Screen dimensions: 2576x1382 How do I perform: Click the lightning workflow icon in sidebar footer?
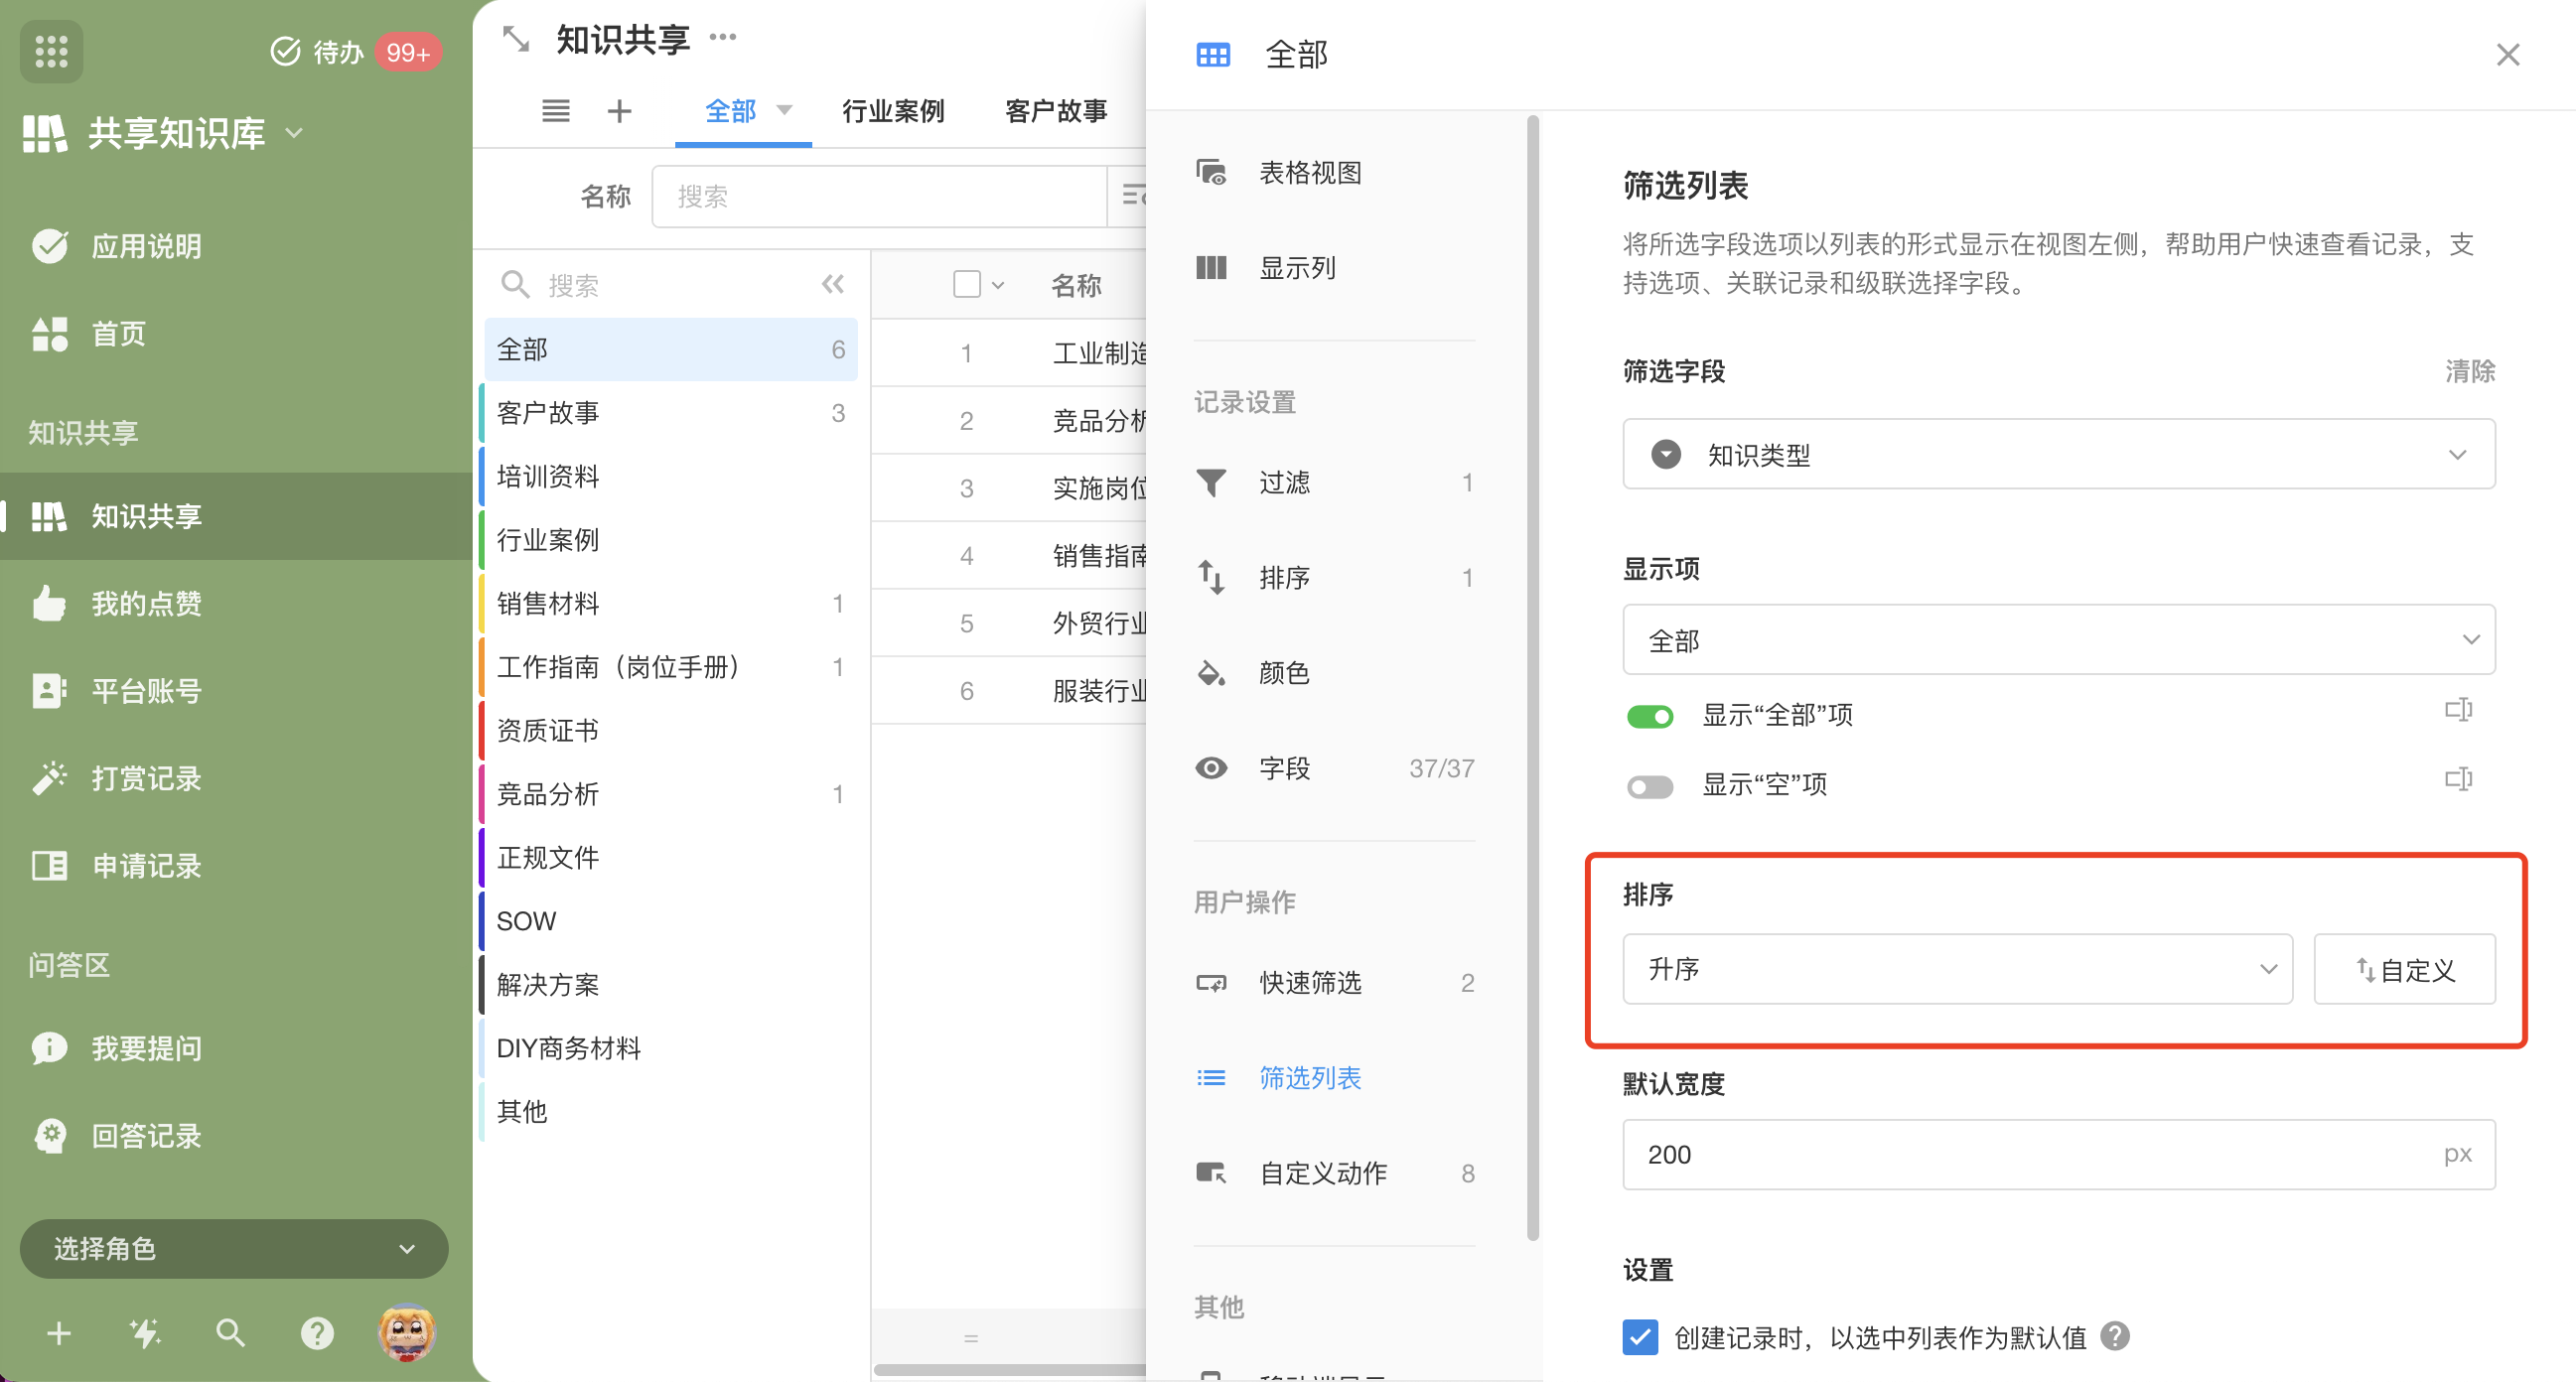[x=145, y=1333]
